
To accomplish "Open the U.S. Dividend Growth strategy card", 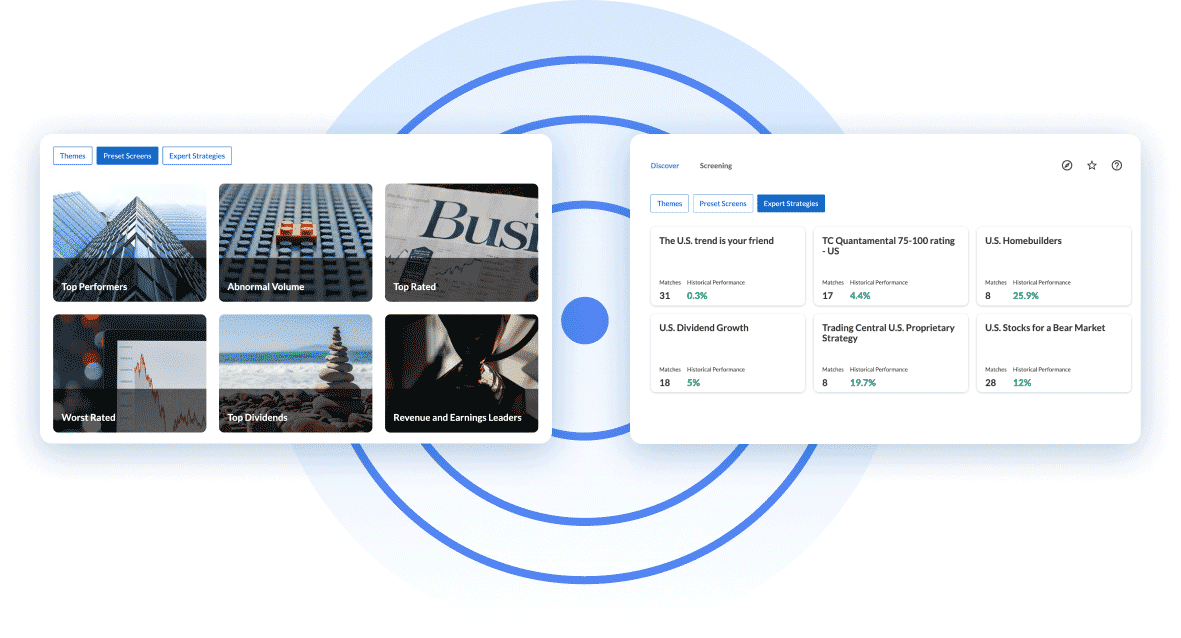I will 727,352.
